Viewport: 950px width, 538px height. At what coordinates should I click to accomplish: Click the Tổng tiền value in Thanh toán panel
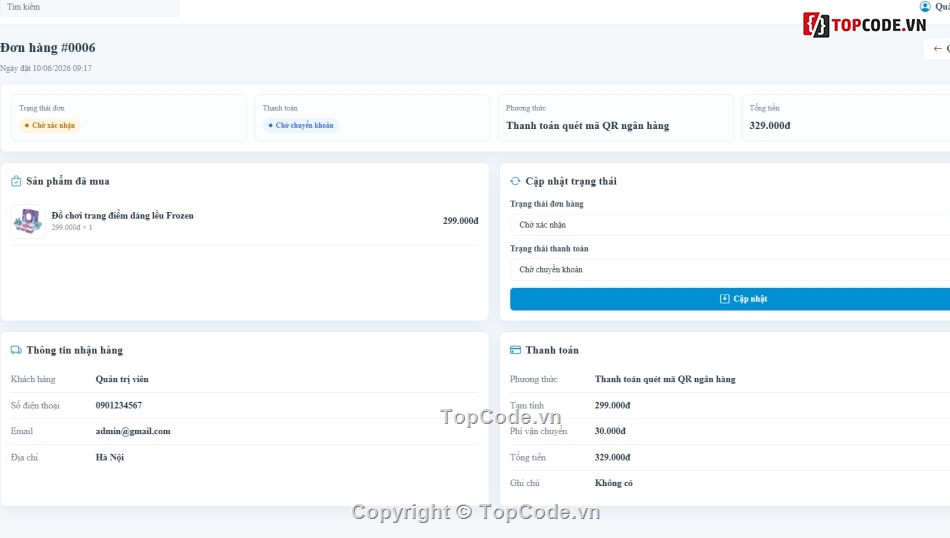pyautogui.click(x=613, y=457)
